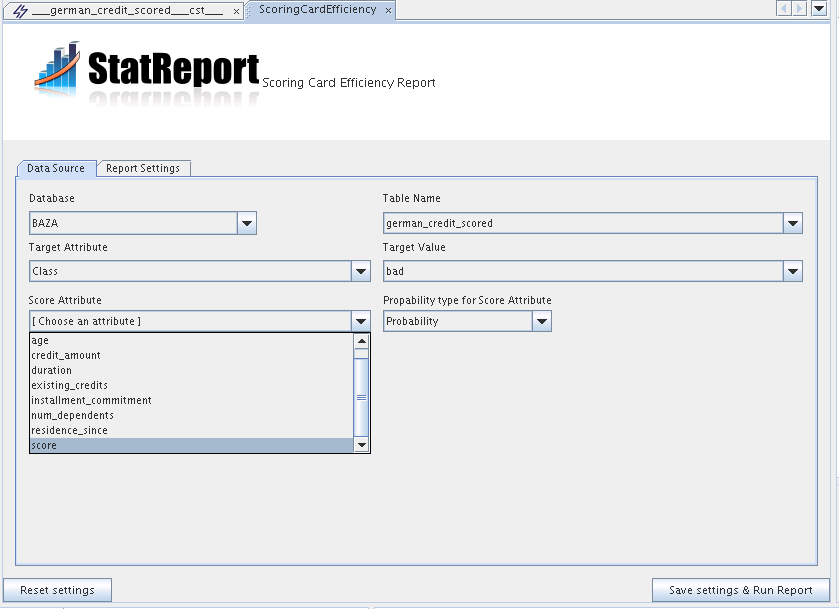Click the BAZA database field
The width and height of the screenshot is (839, 609).
click(x=133, y=223)
